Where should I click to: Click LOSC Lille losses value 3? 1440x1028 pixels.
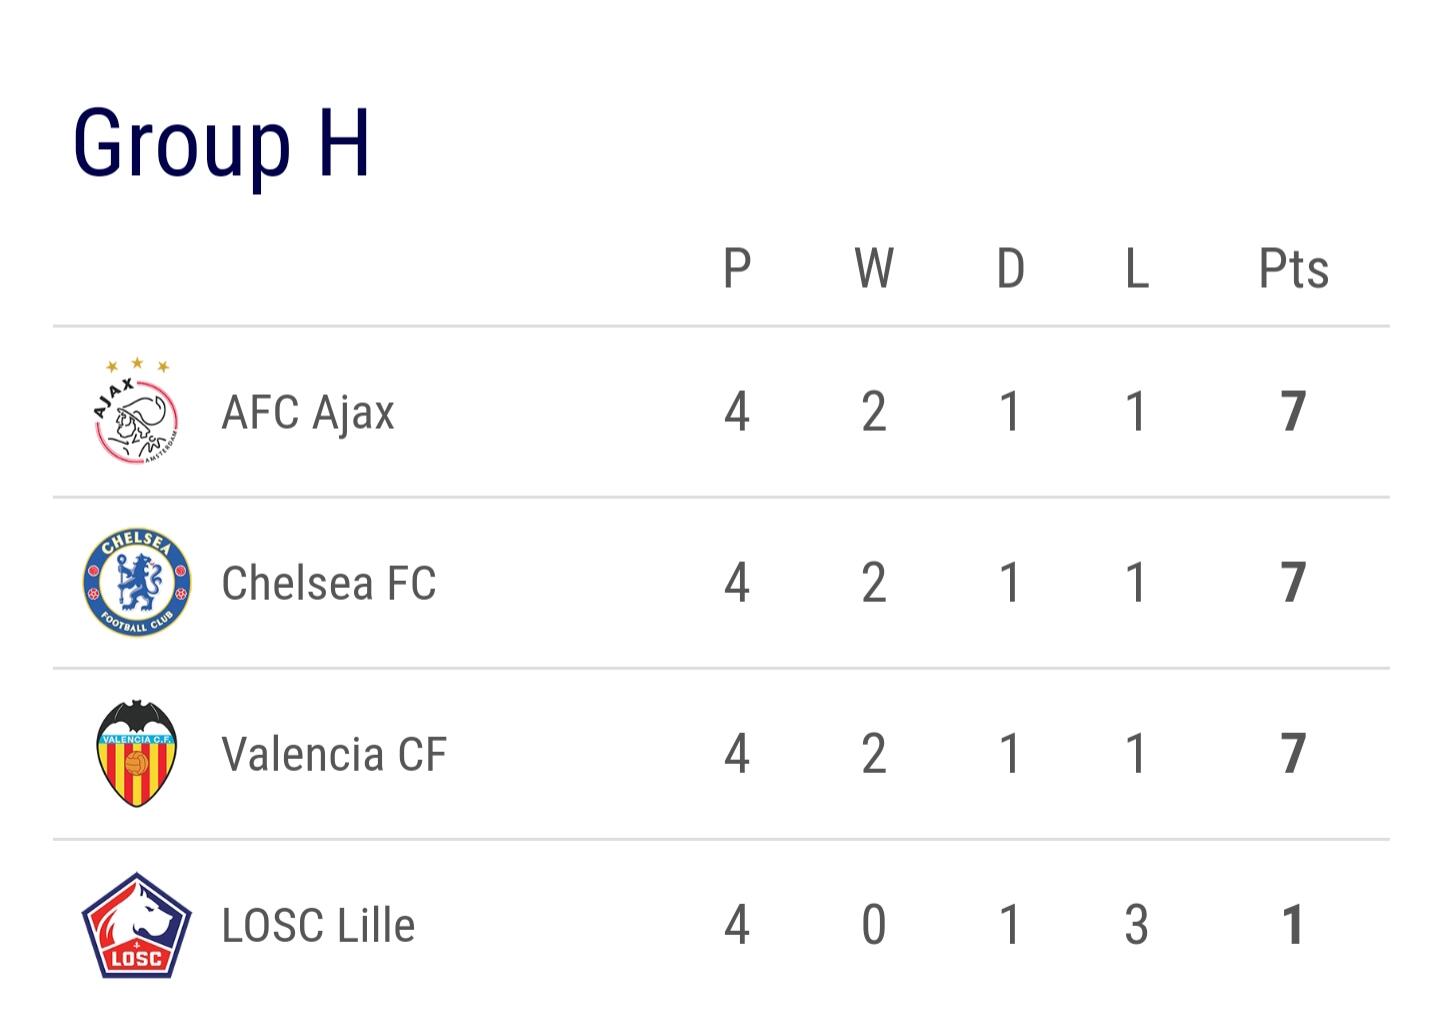[x=1136, y=925]
